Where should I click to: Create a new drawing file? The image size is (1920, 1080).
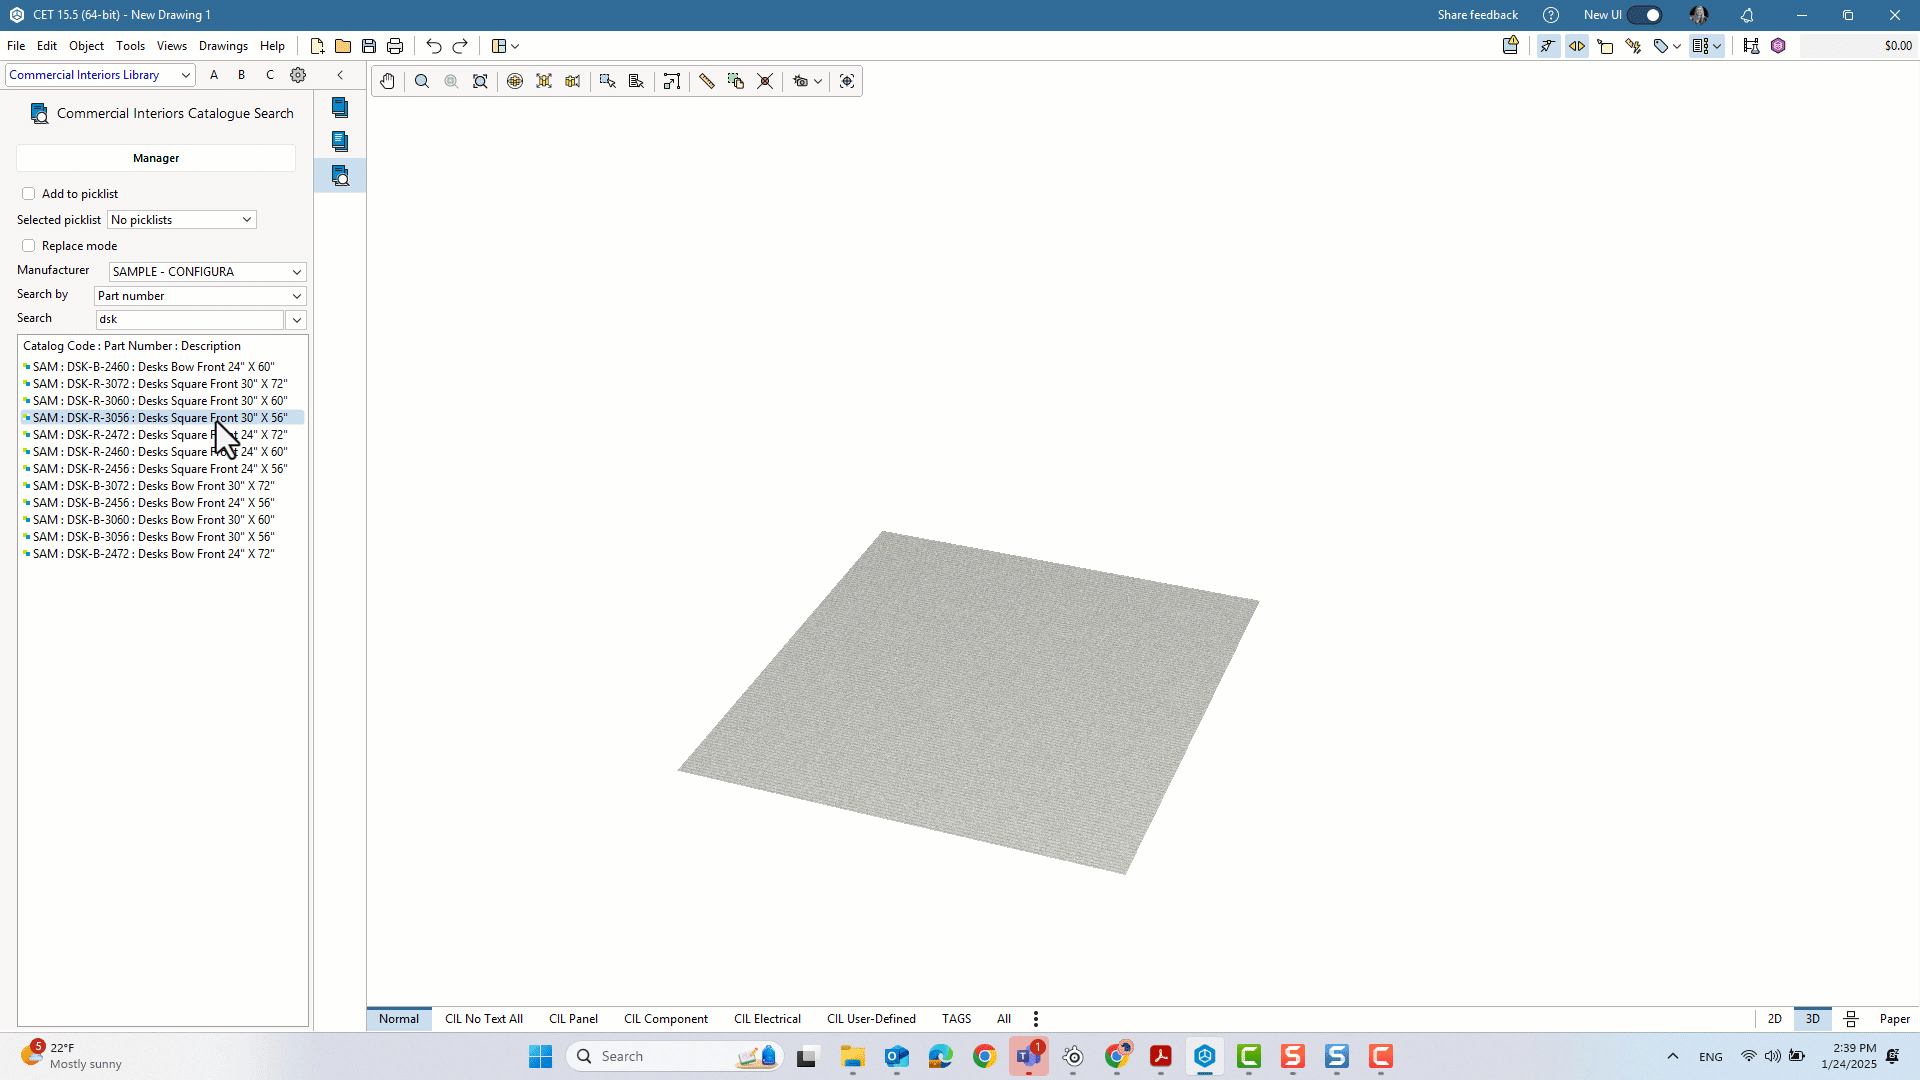point(317,46)
